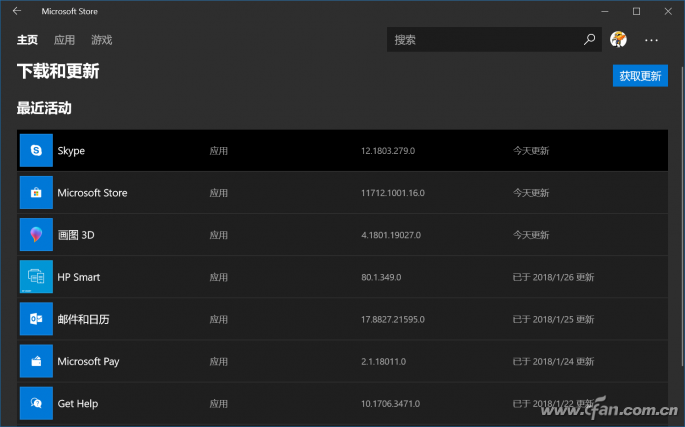
Task: Click 已于 2018/1/26 更新 status
Action: tap(553, 277)
